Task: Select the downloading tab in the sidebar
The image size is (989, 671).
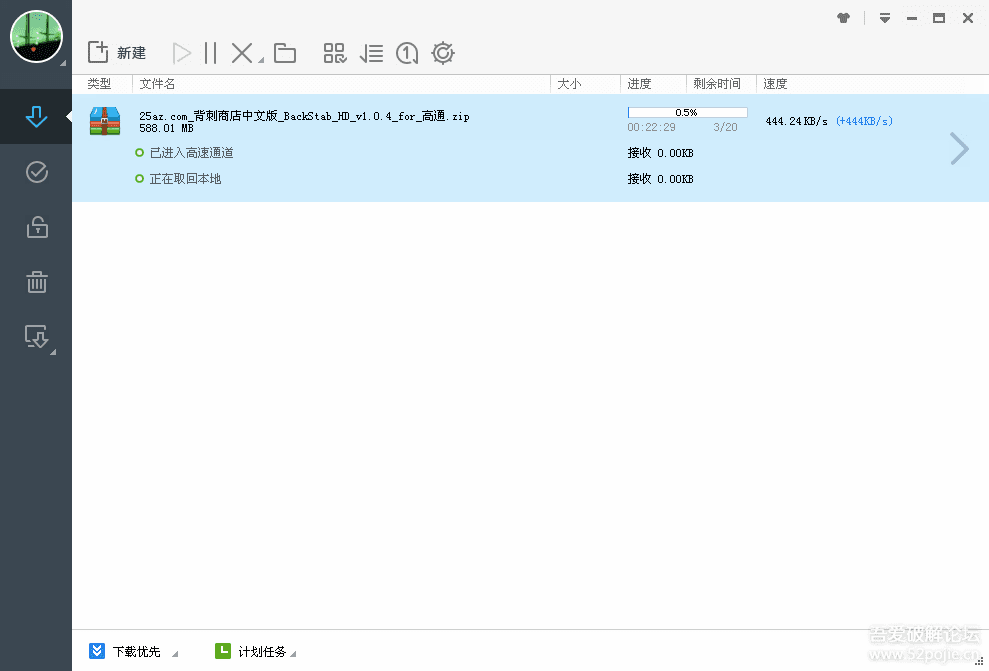Action: click(36, 117)
